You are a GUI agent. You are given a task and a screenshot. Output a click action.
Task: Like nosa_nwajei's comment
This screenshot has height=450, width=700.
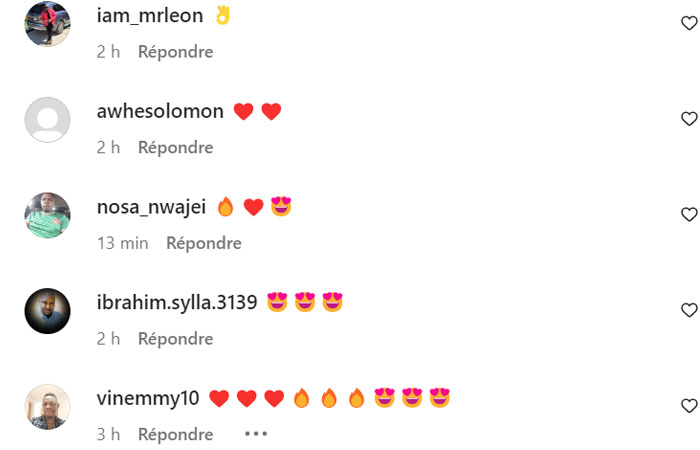click(689, 214)
